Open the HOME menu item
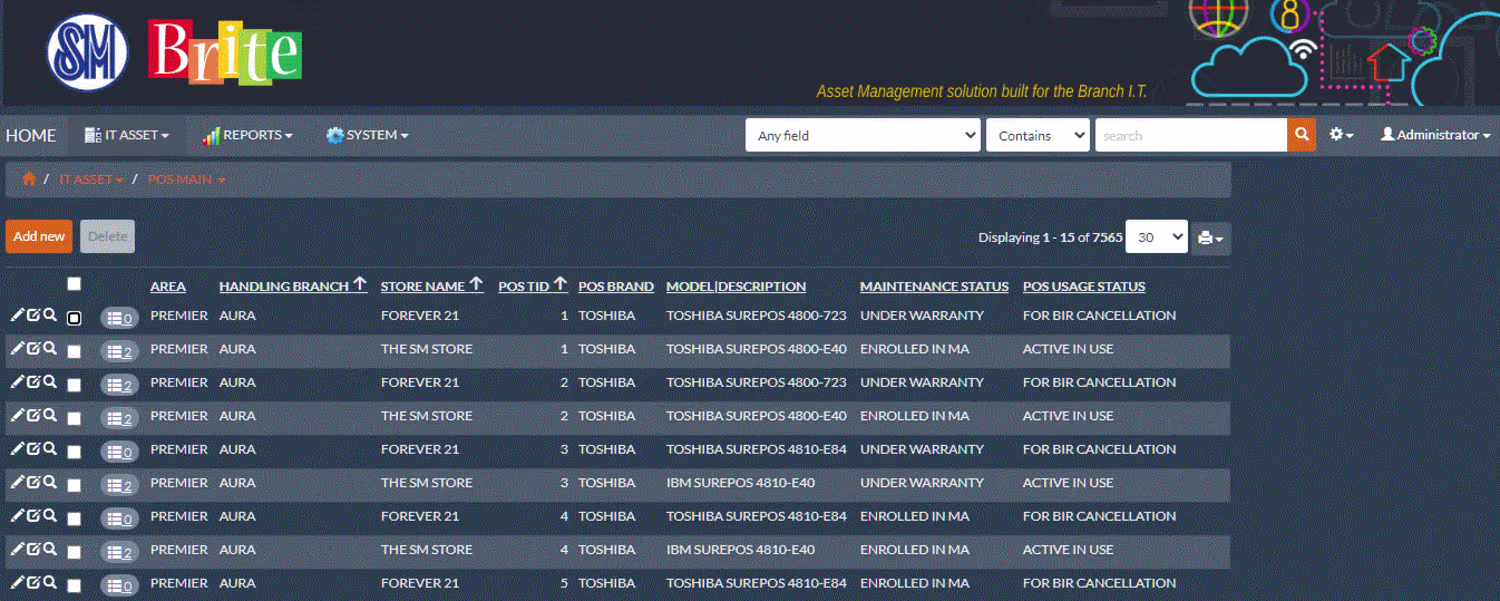 (31, 135)
